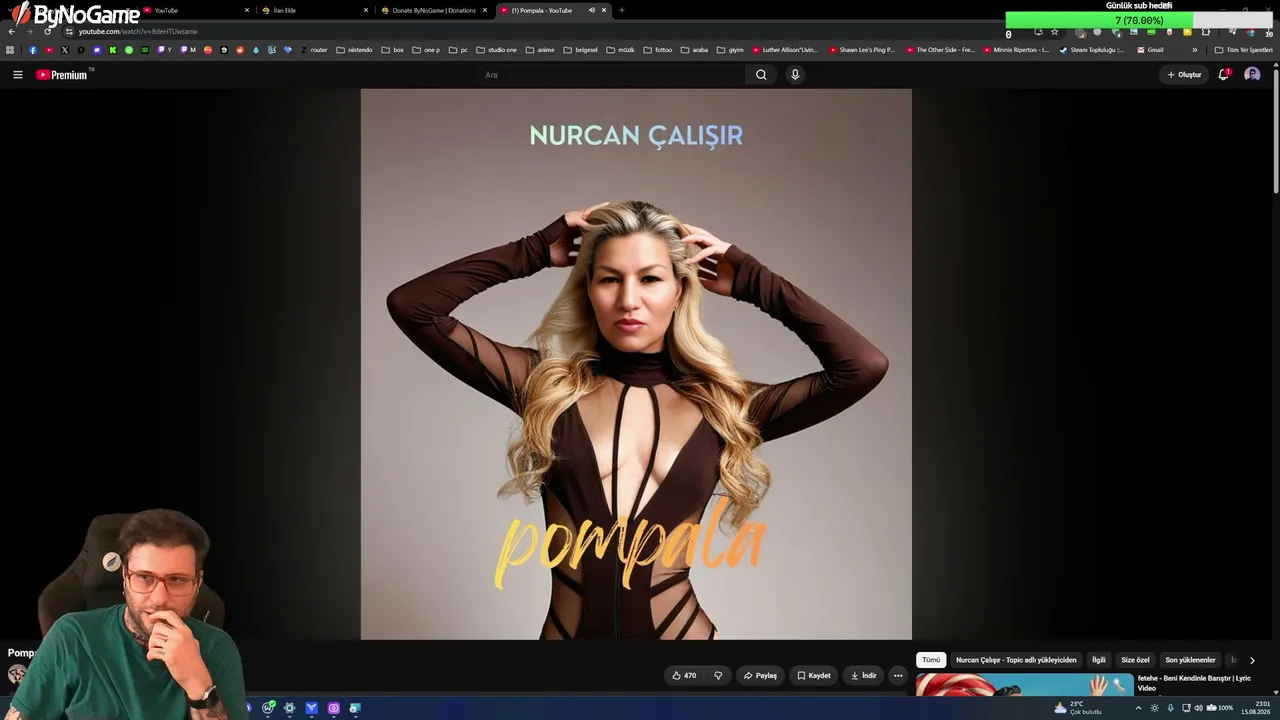Start voice search with the microphone
The height and width of the screenshot is (720, 1280).
click(x=795, y=74)
